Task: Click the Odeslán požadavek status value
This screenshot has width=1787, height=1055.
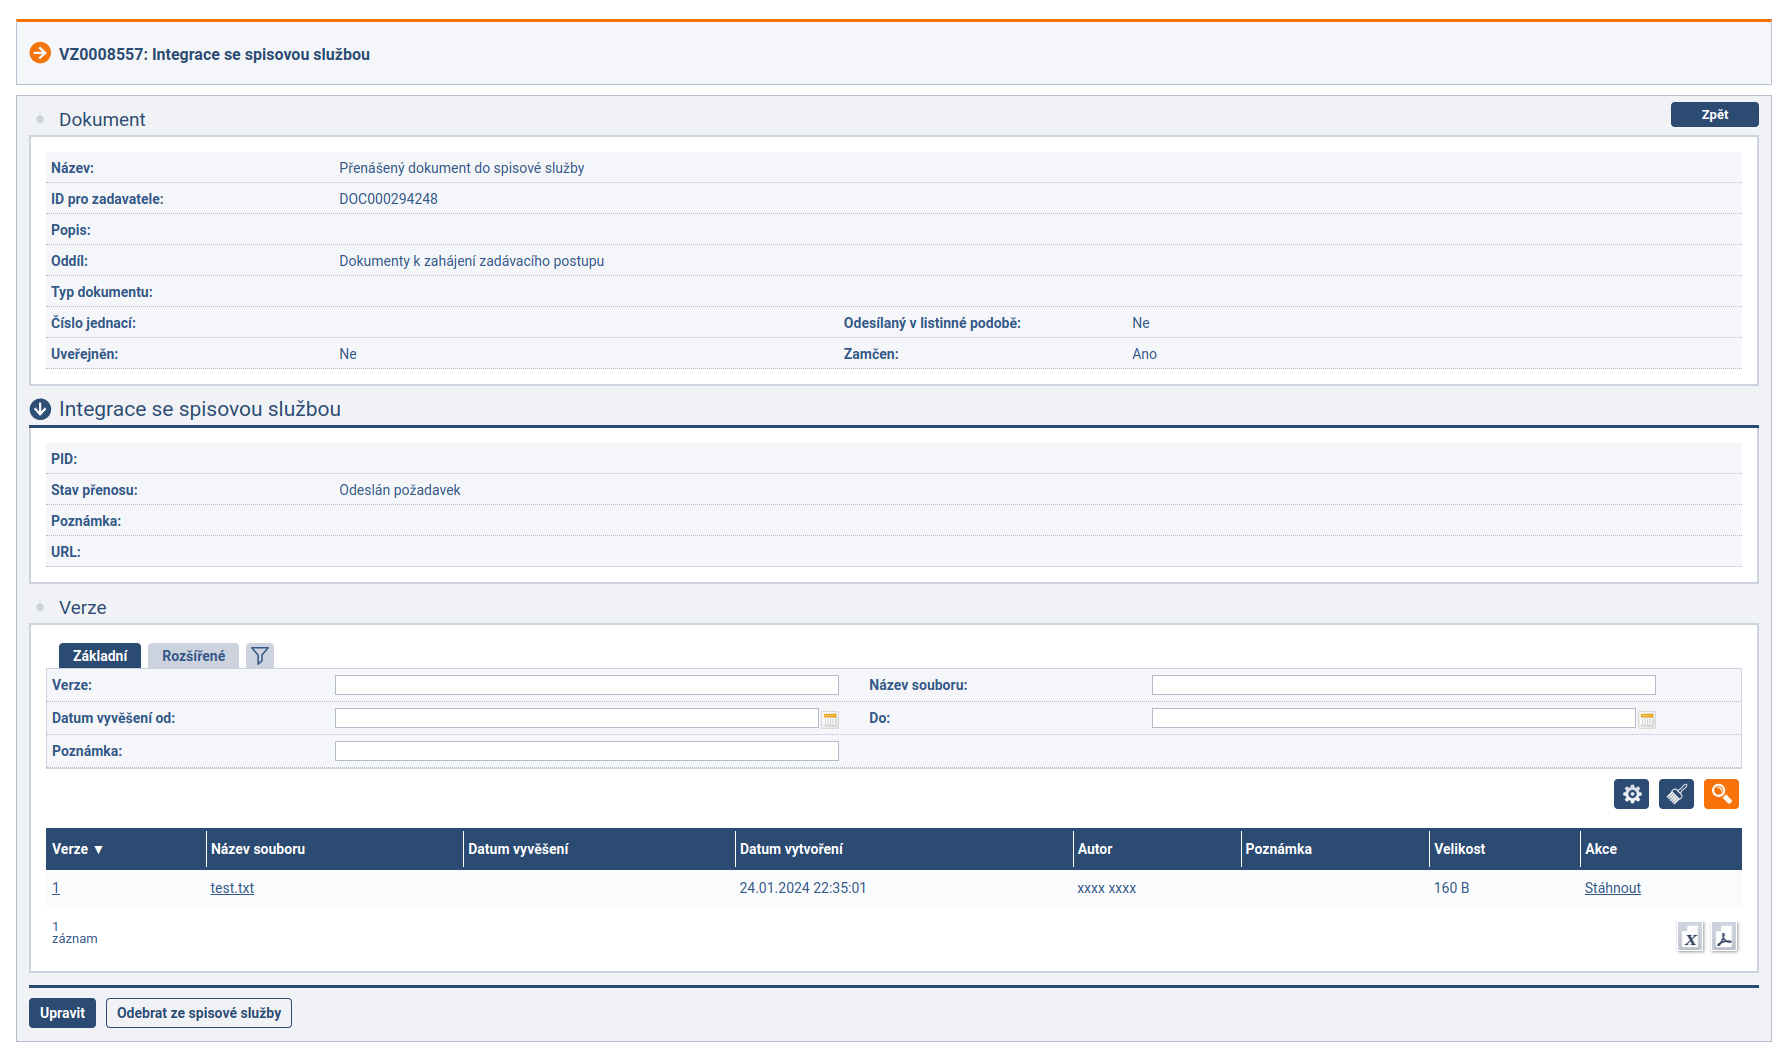Action: [400, 490]
